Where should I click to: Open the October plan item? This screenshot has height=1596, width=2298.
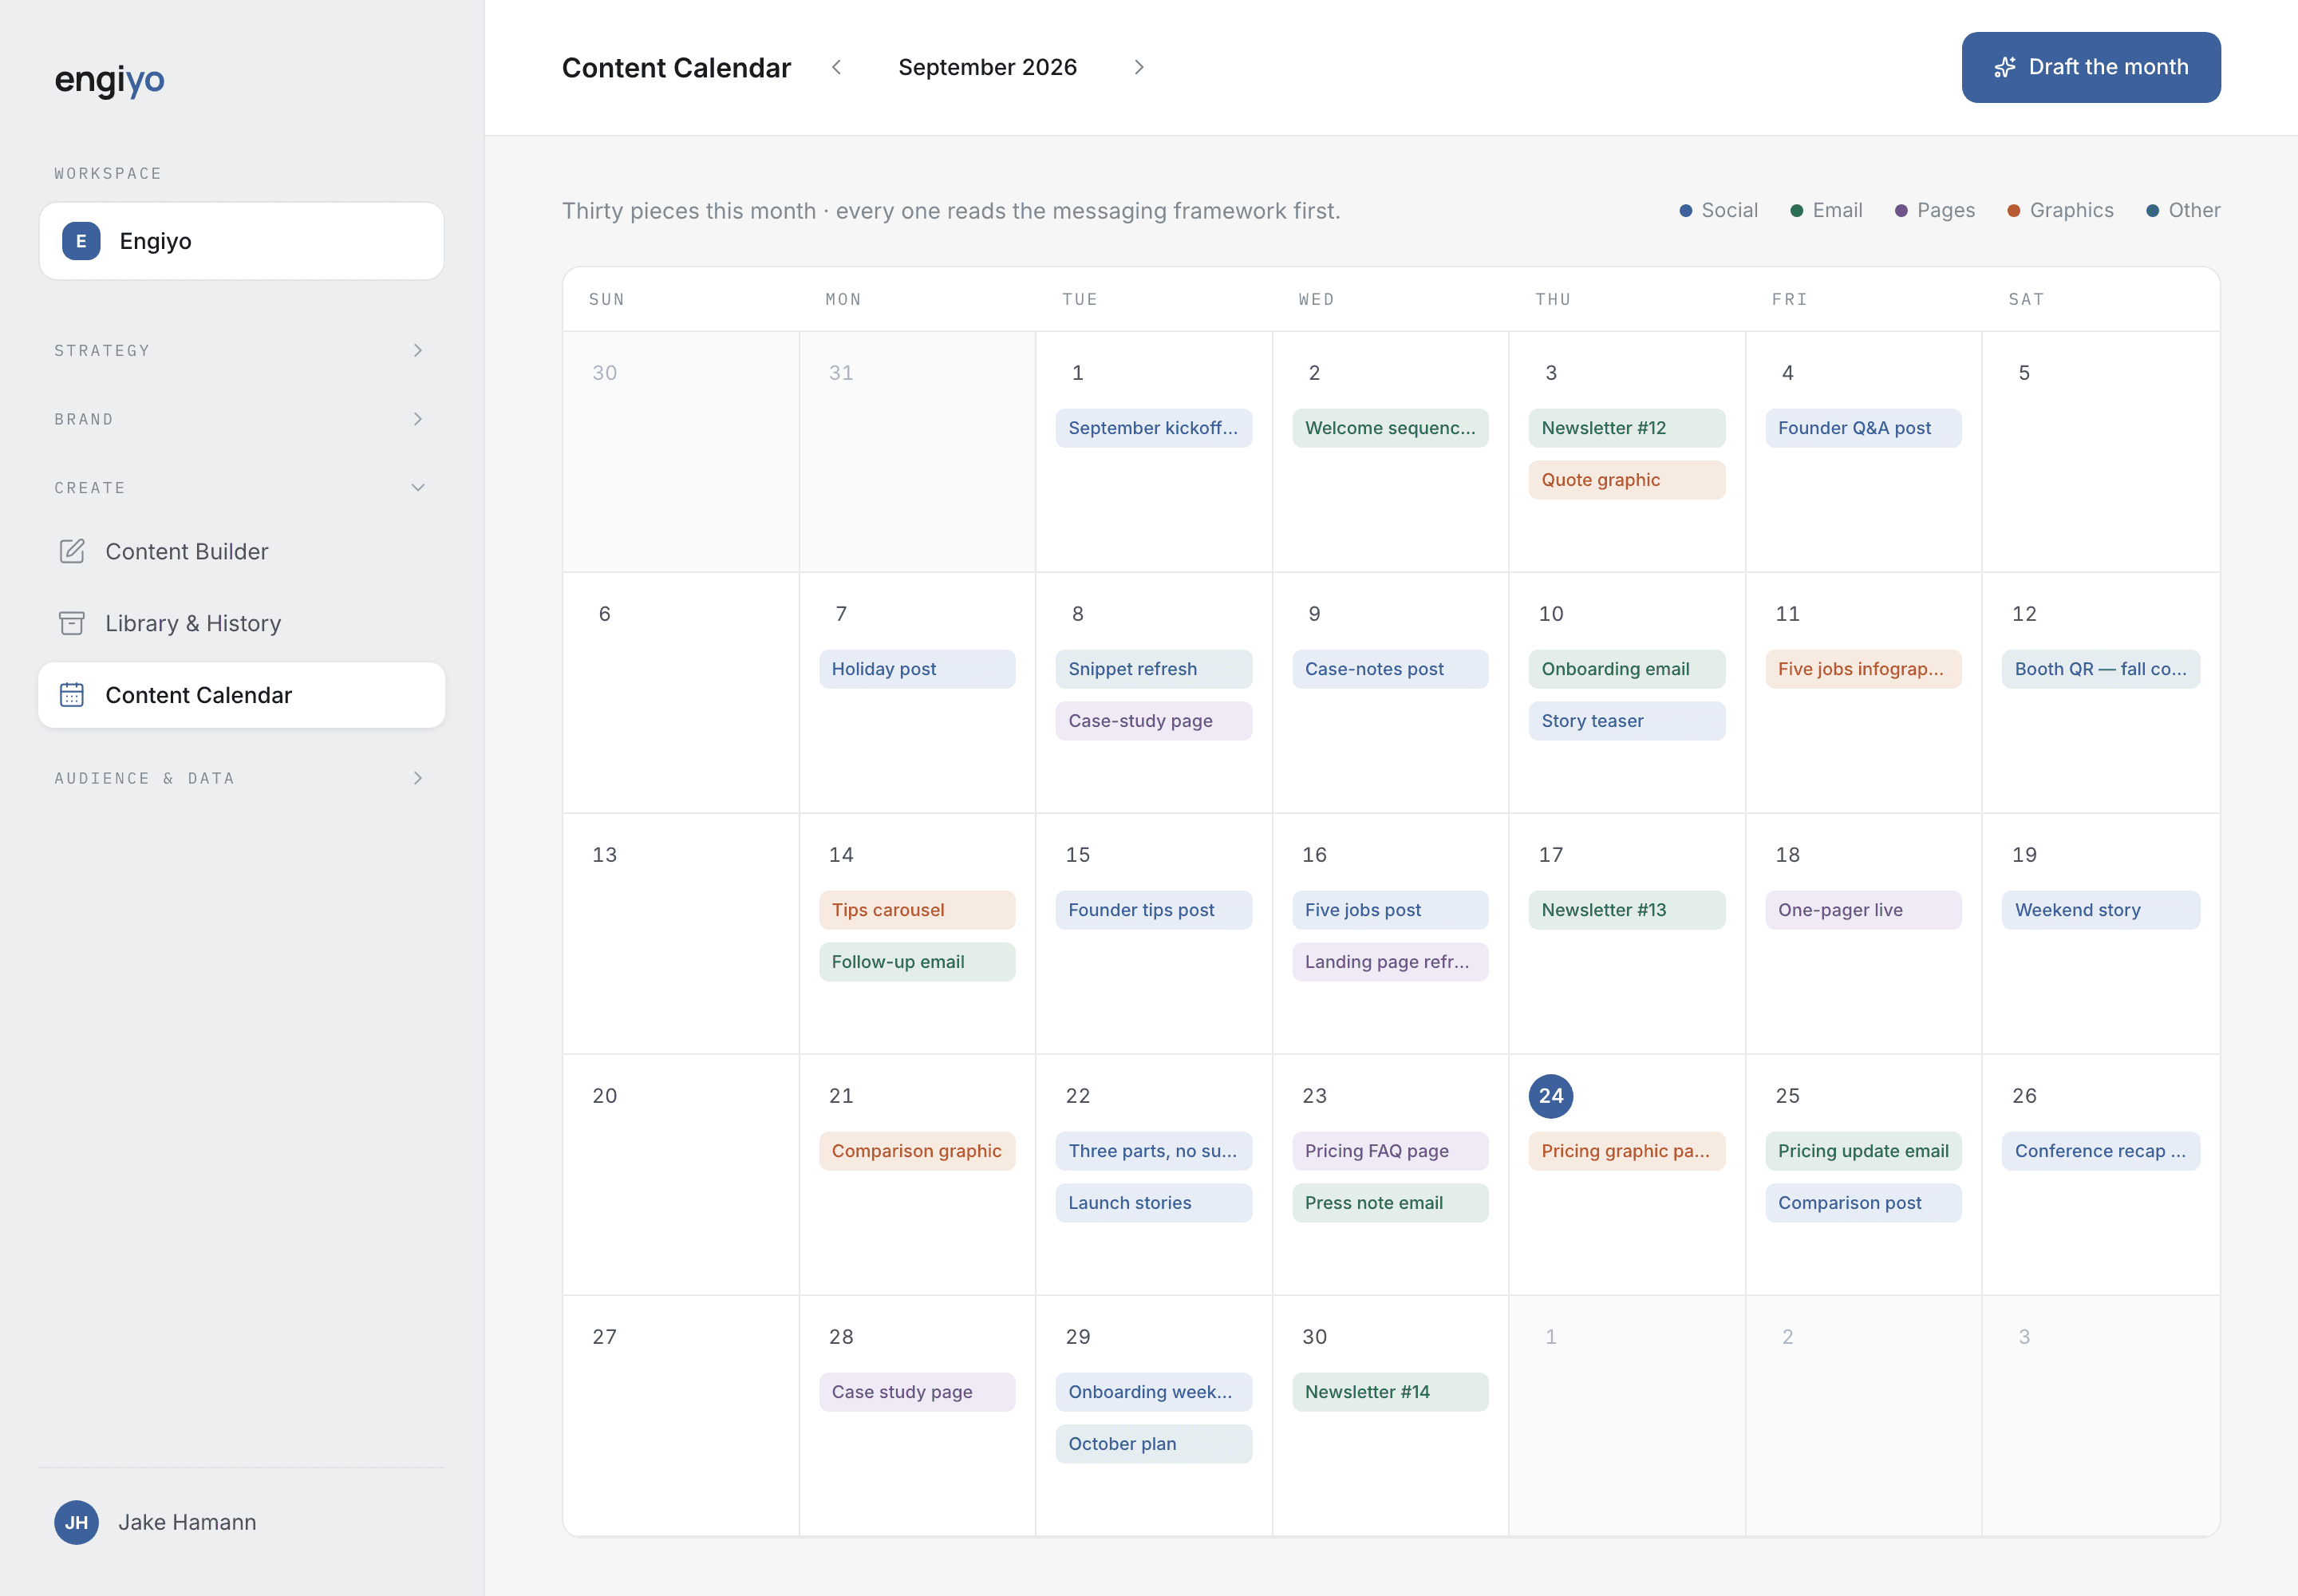(1154, 1444)
